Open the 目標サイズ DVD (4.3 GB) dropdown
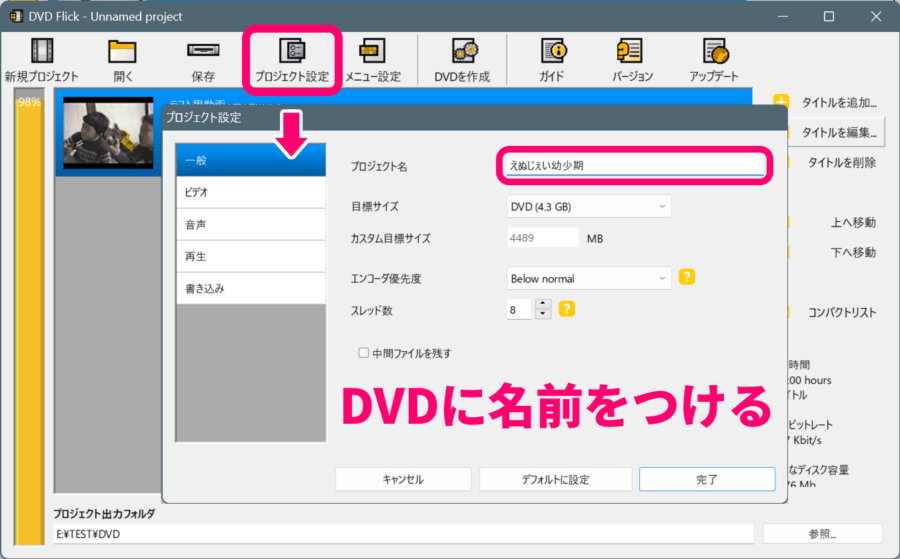 click(589, 207)
